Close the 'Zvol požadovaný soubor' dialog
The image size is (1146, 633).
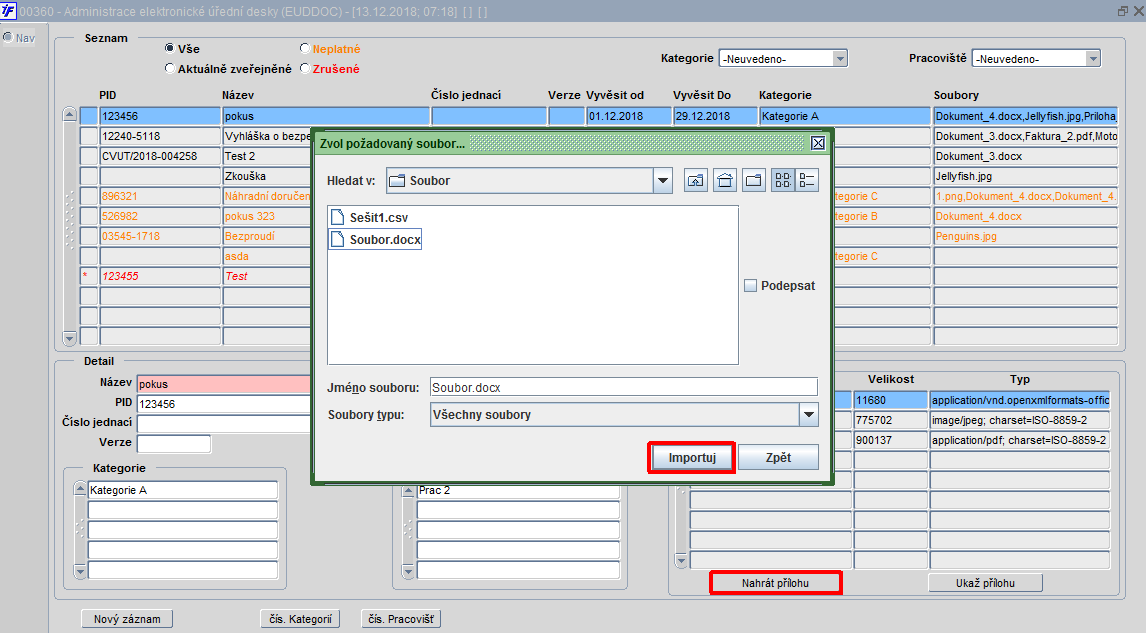818,143
